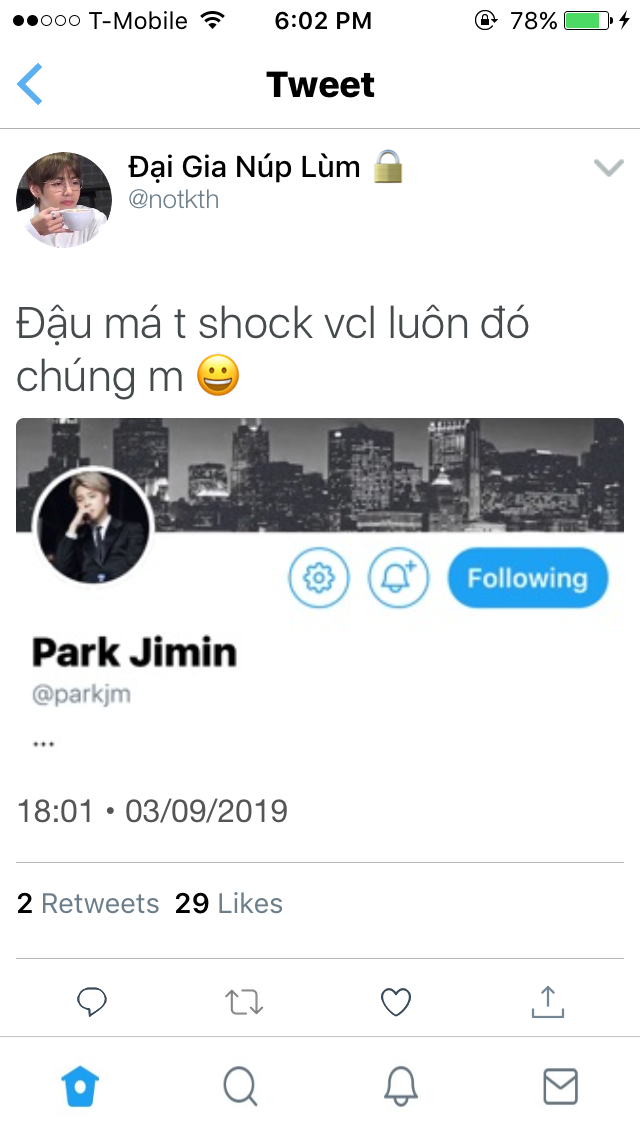
Task: Open the Messages envelope tab
Action: (x=560, y=1087)
